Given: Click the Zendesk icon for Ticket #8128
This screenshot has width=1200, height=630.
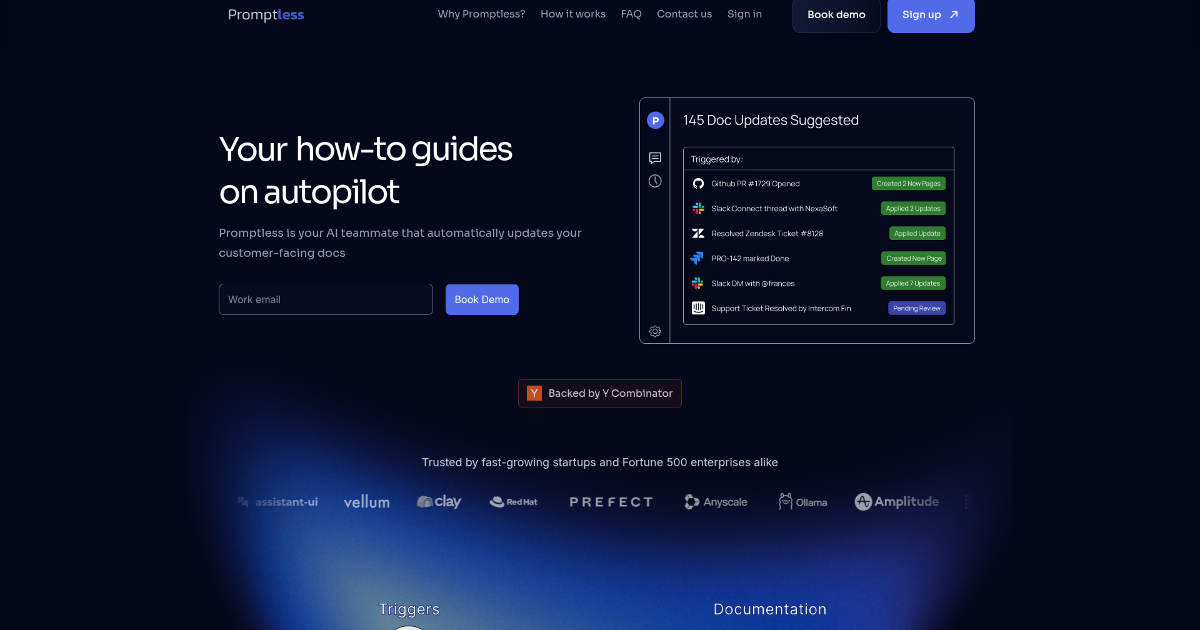Looking at the screenshot, I should pyautogui.click(x=698, y=234).
